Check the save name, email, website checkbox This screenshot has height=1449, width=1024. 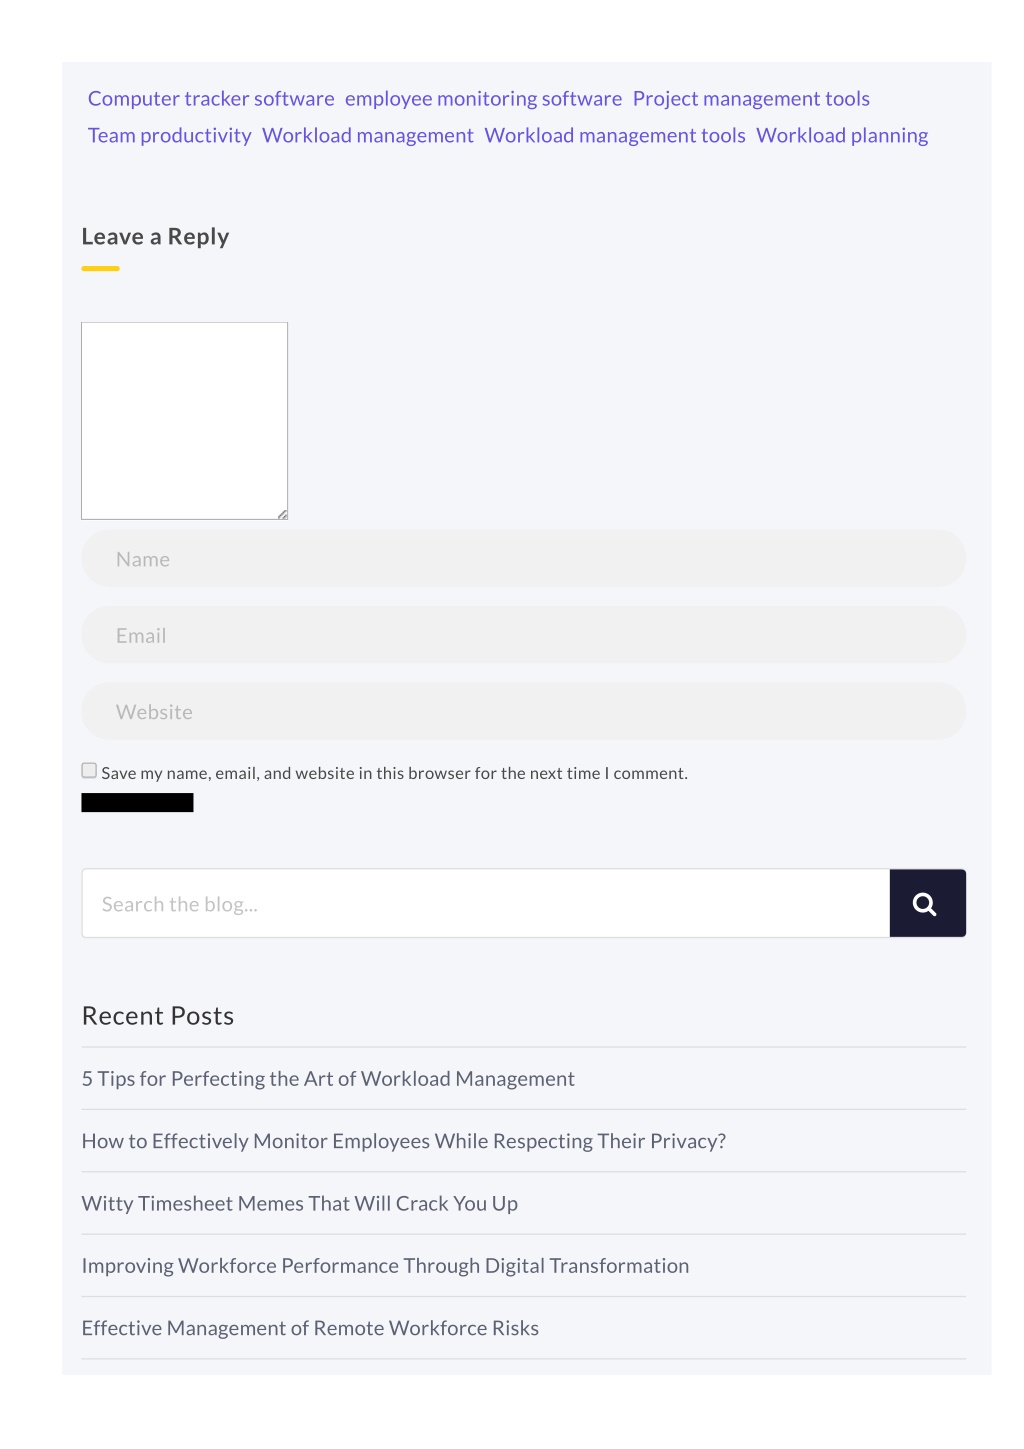tap(89, 771)
